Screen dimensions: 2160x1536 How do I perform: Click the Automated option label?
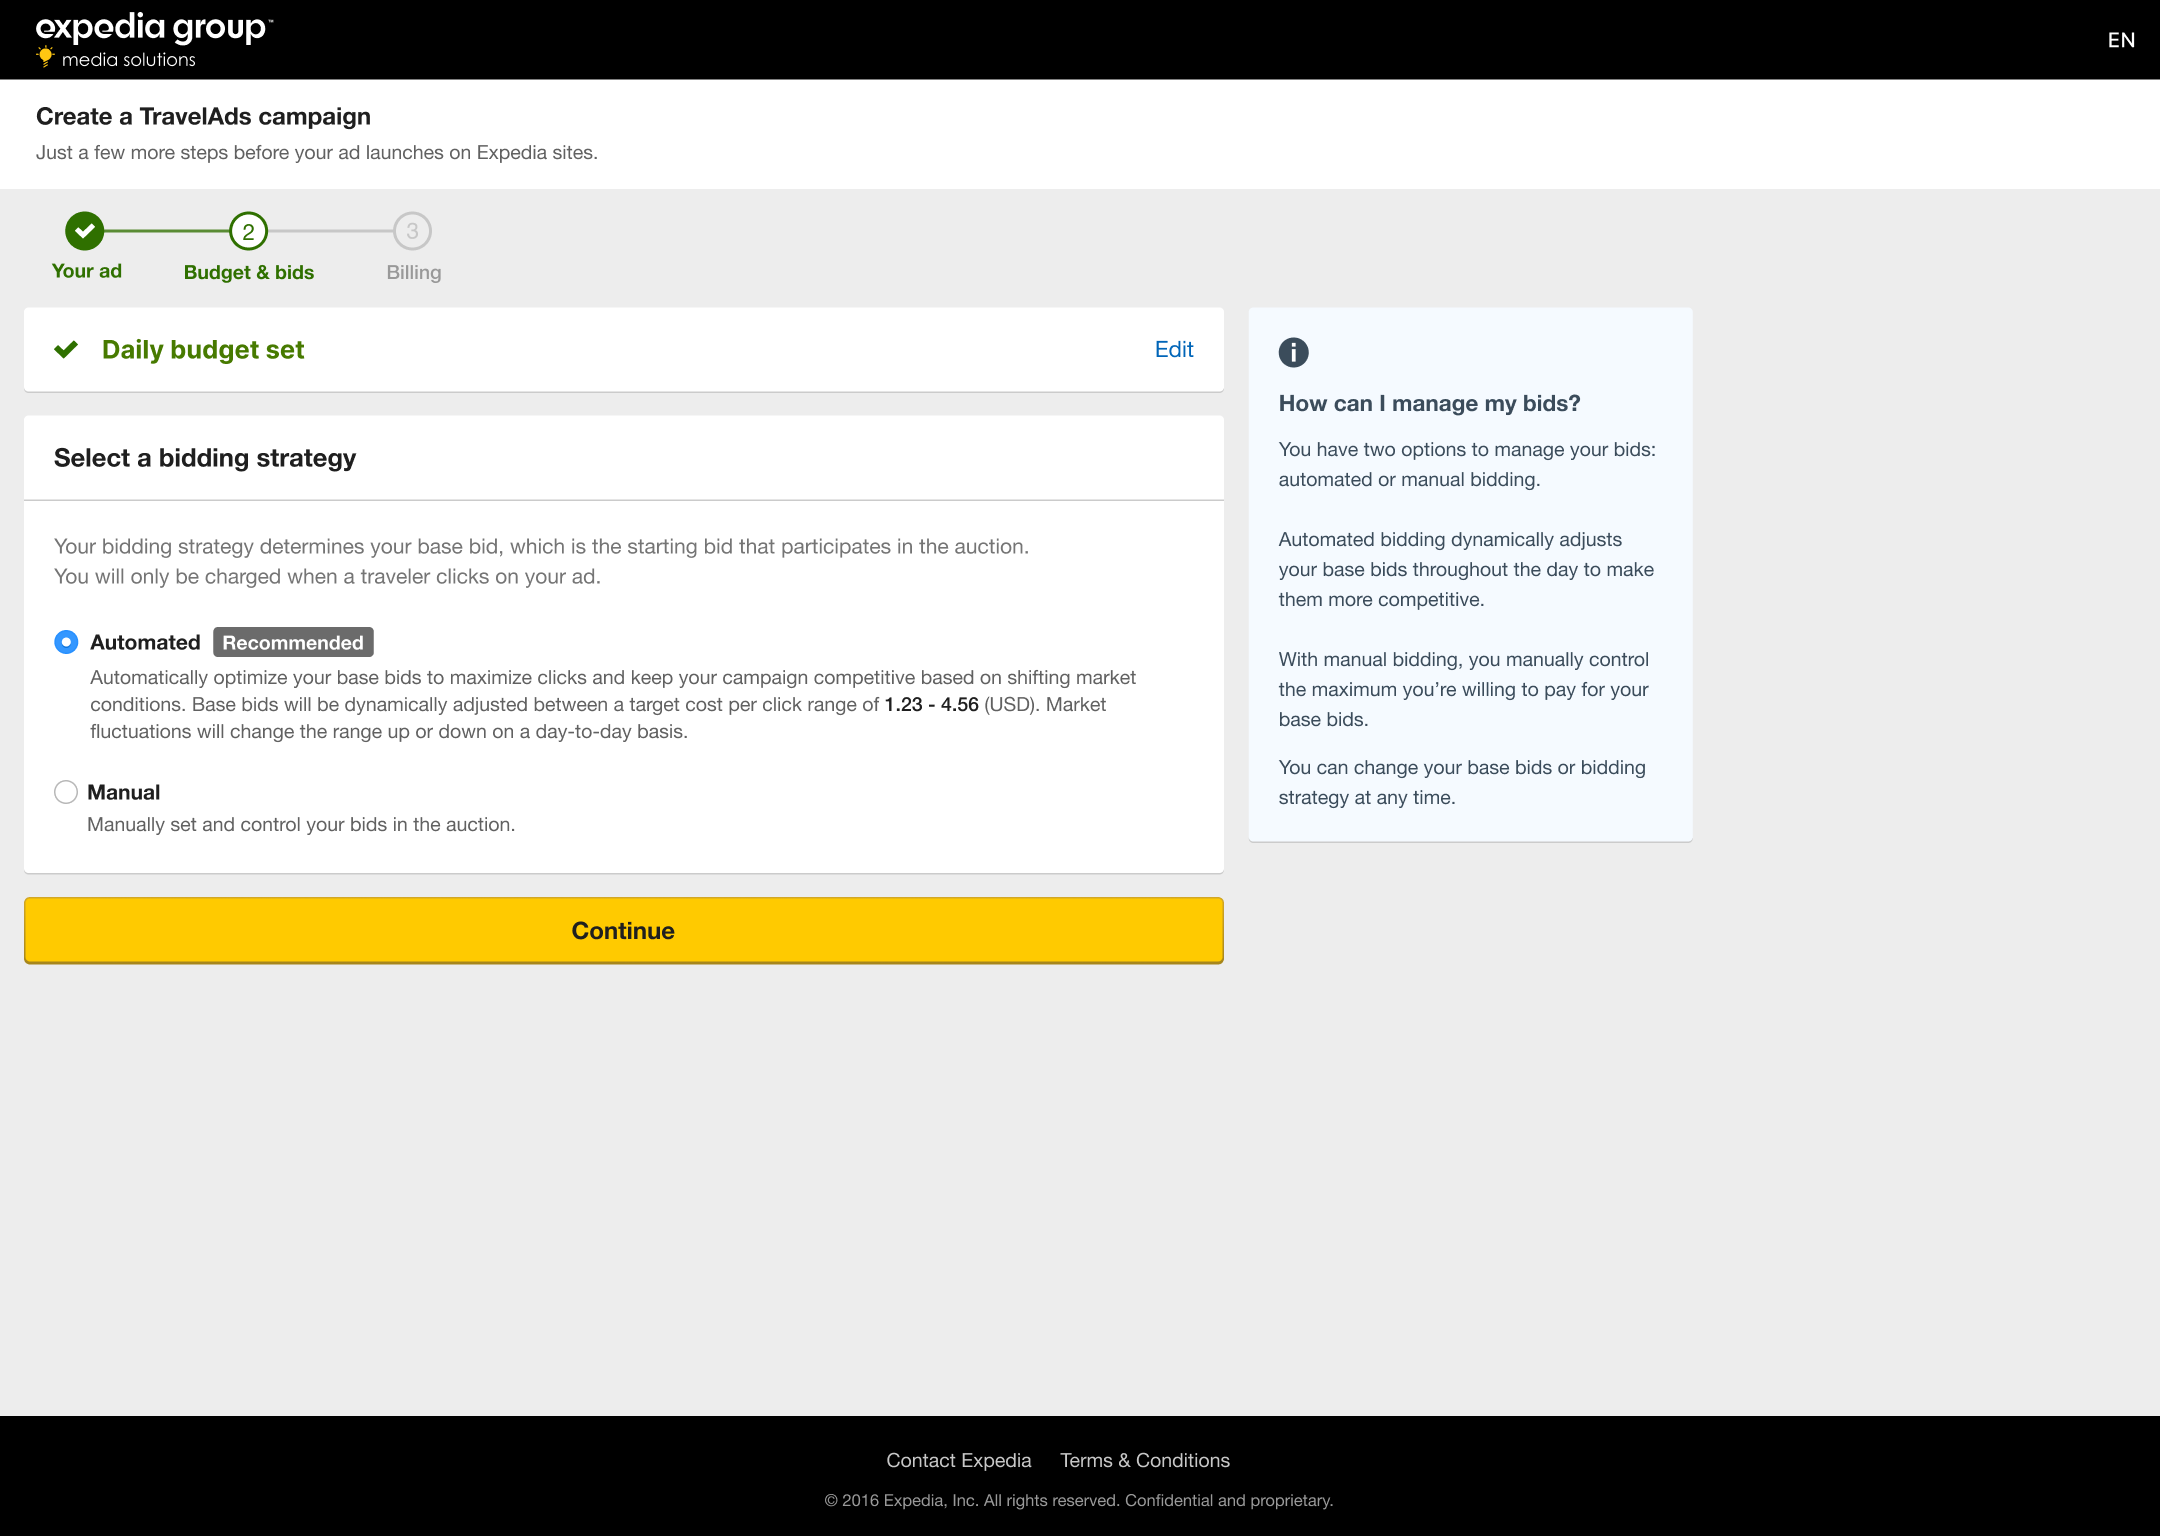(145, 642)
